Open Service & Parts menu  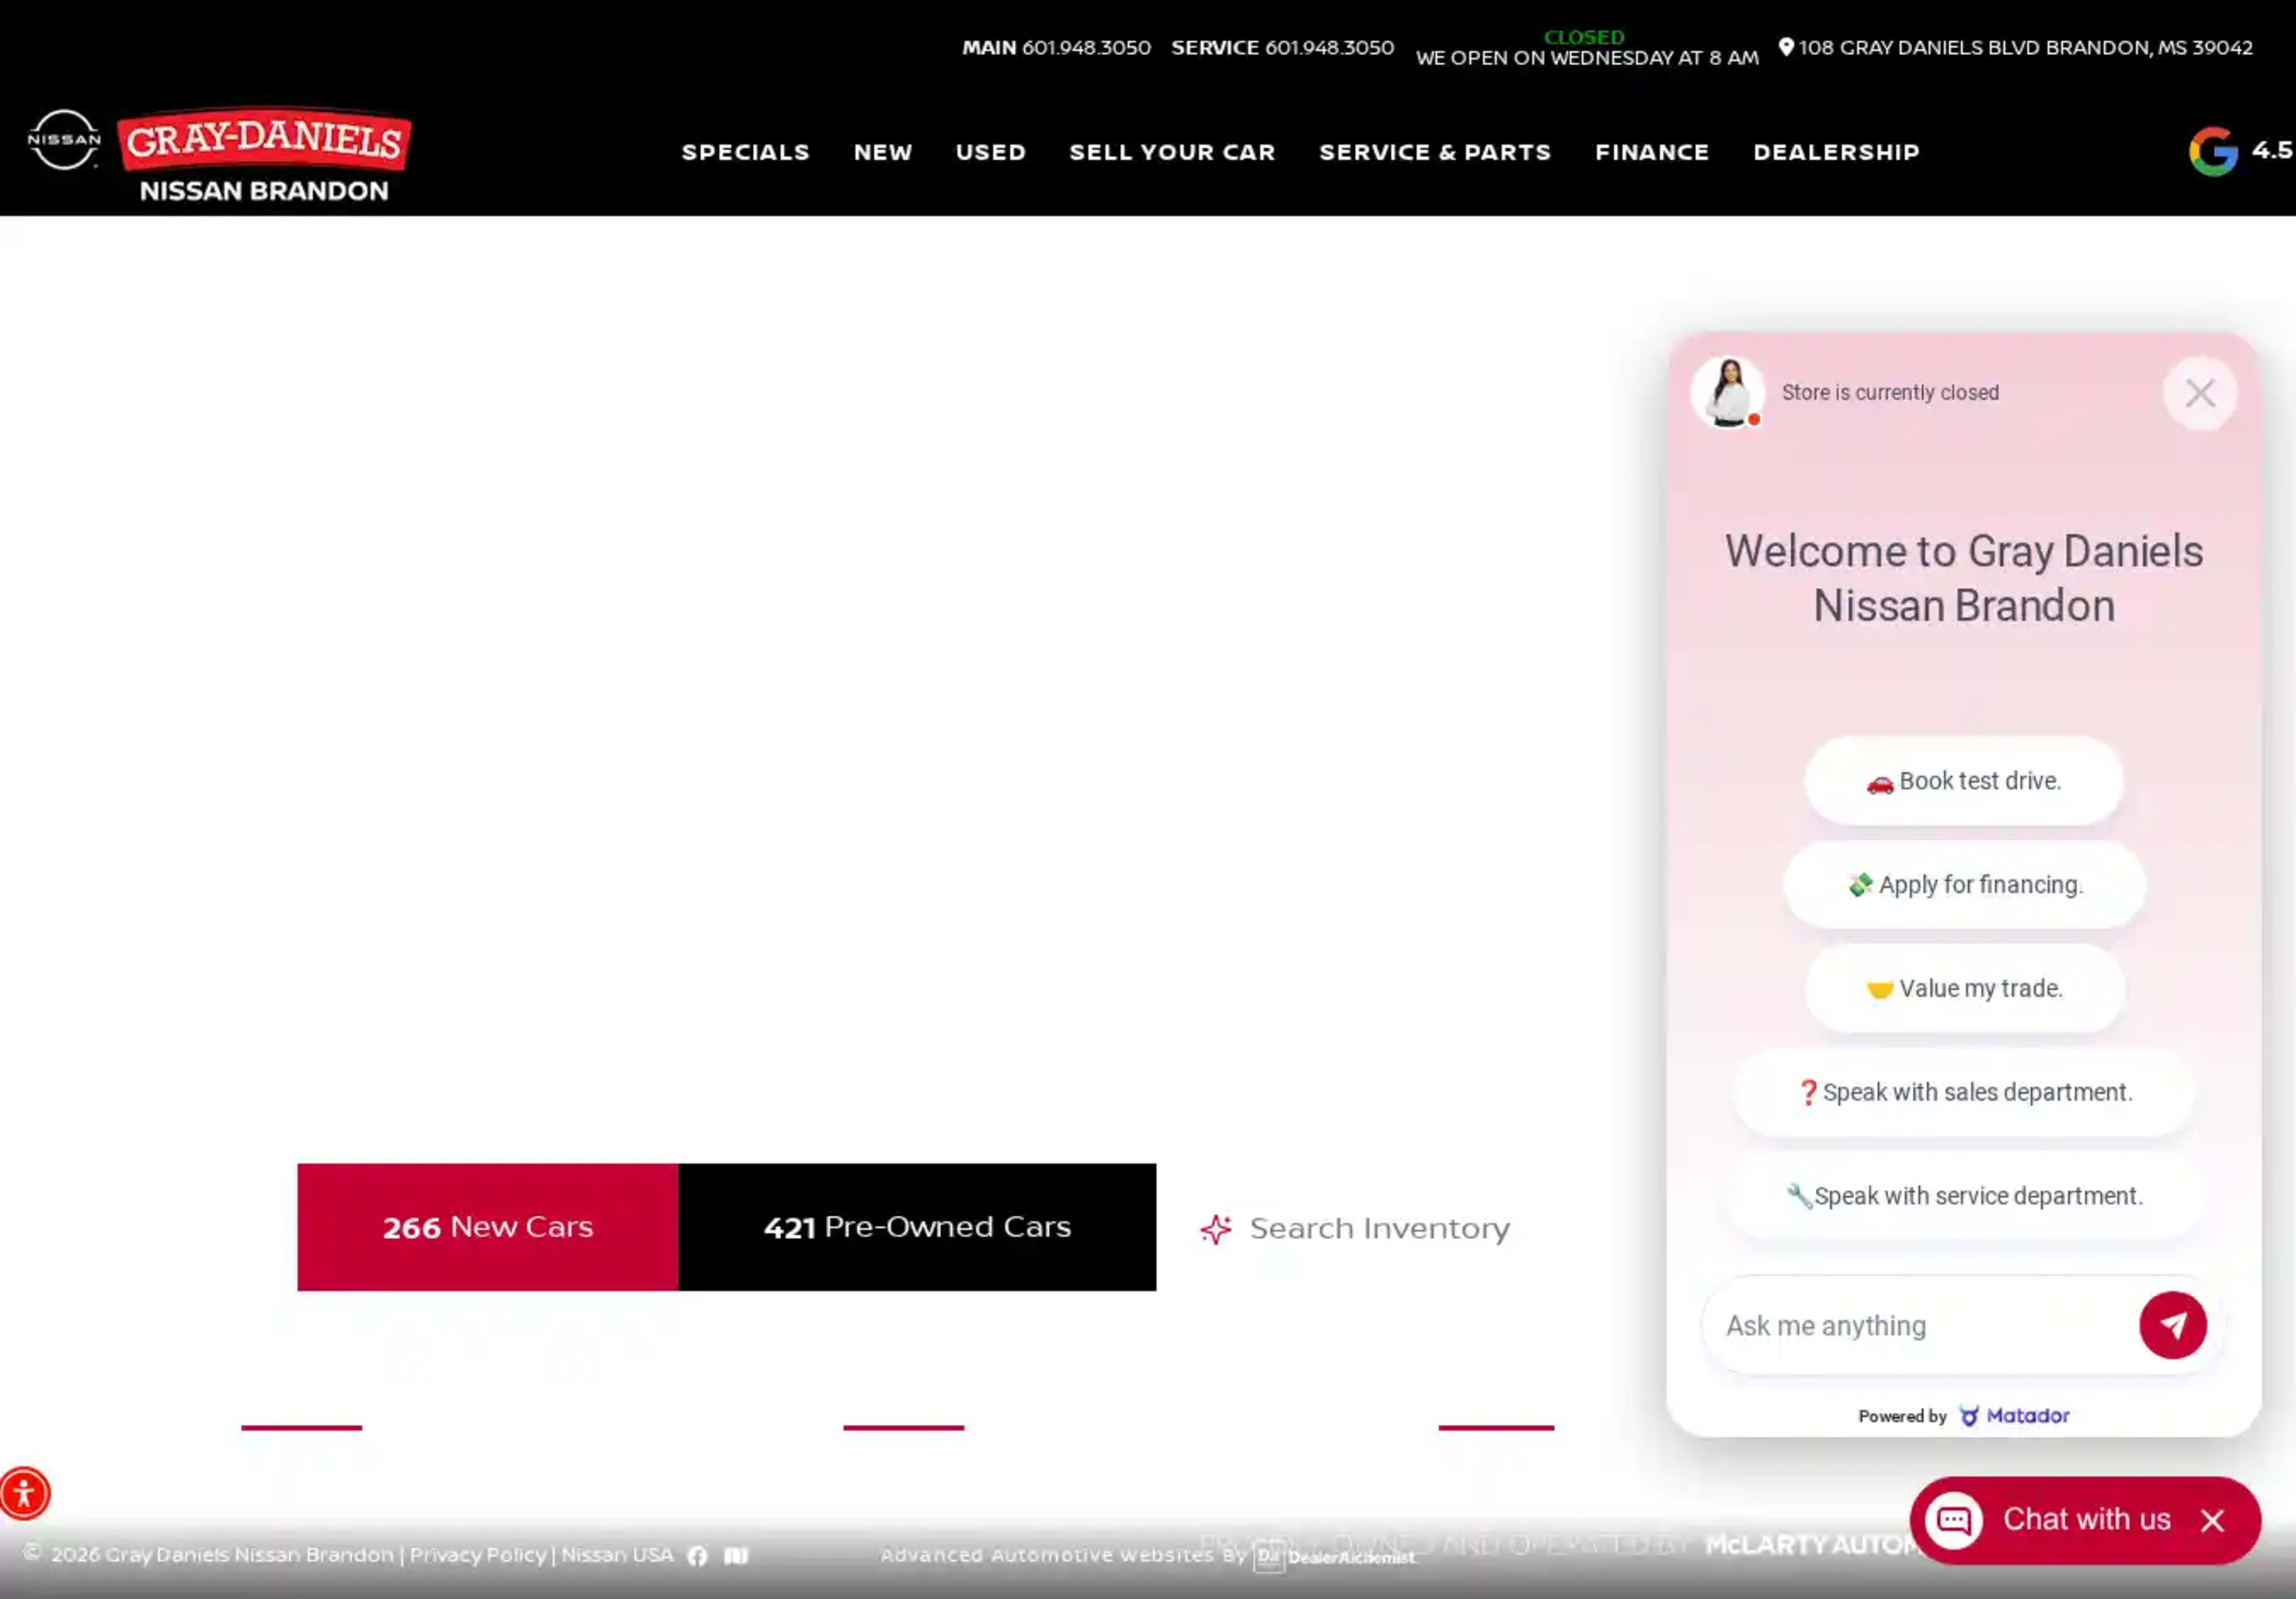[1435, 152]
